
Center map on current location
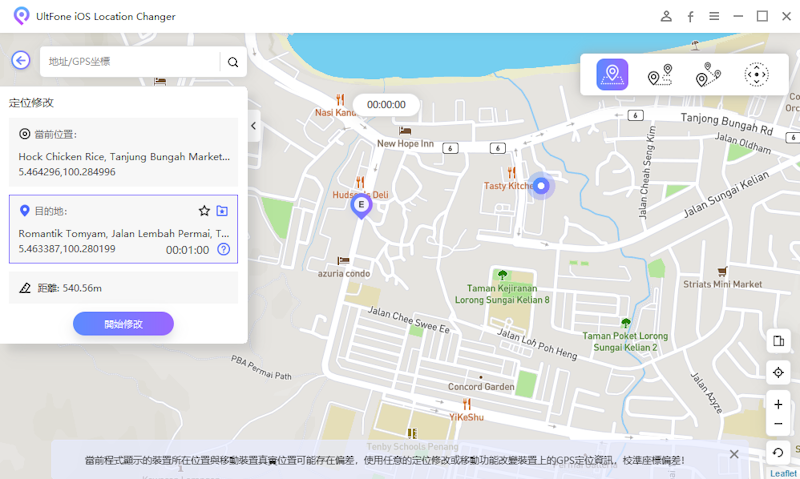pos(778,372)
